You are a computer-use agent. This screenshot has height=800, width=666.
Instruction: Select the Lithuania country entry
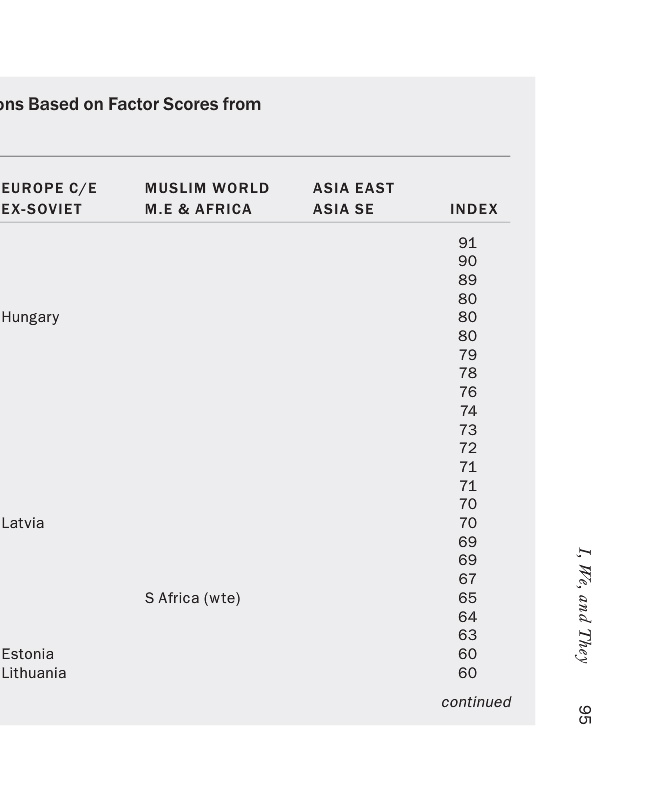tap(34, 673)
